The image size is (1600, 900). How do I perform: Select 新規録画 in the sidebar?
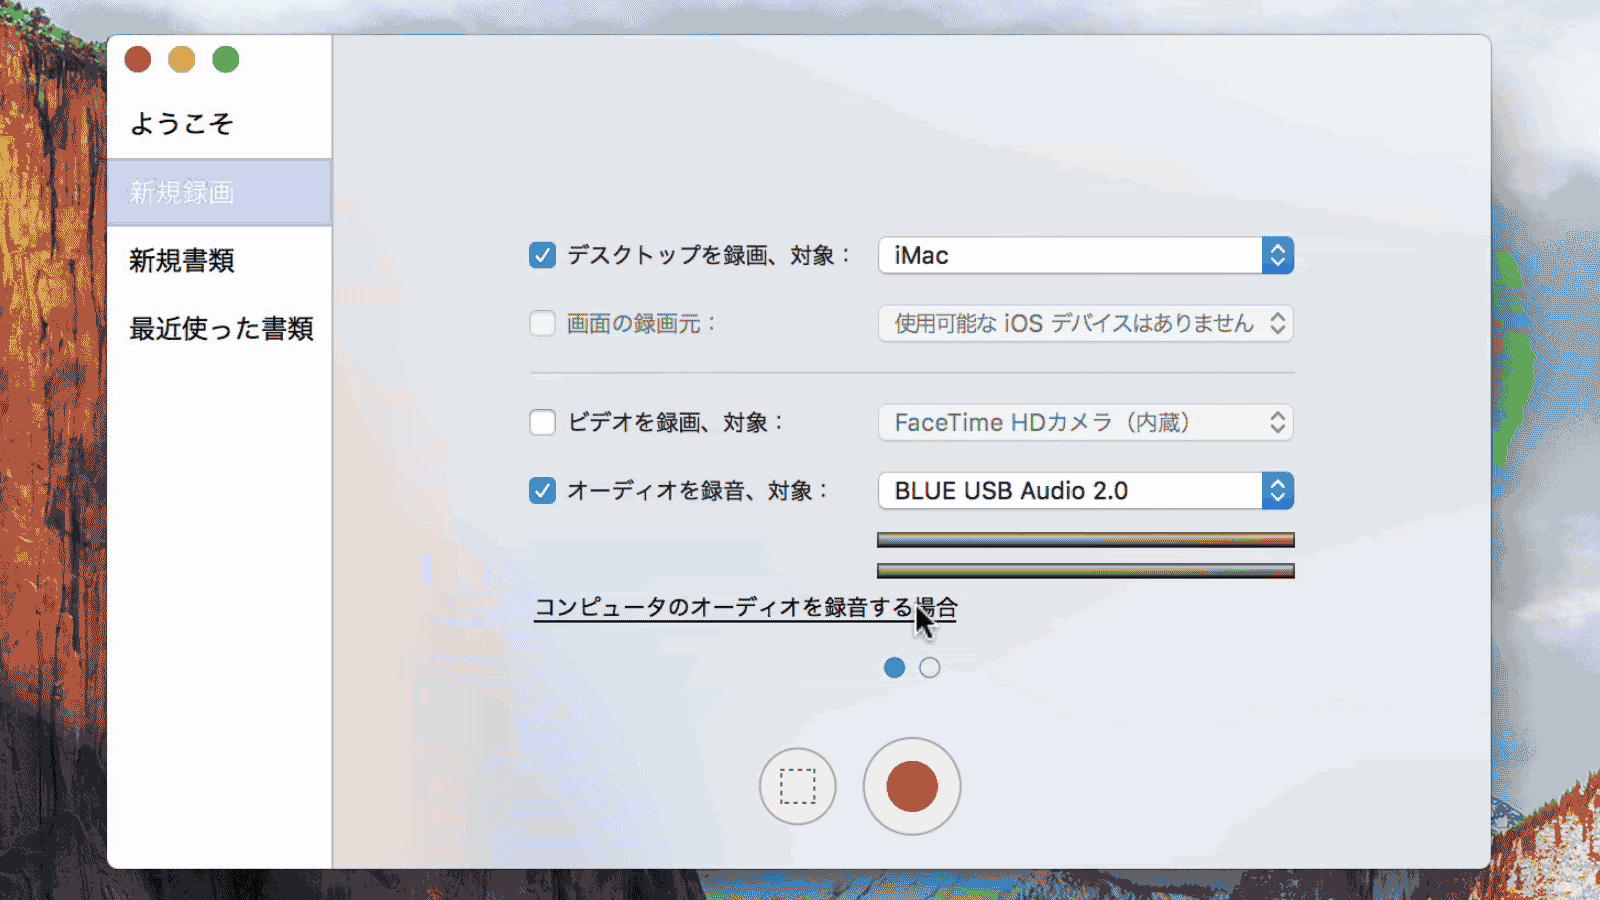[219, 192]
